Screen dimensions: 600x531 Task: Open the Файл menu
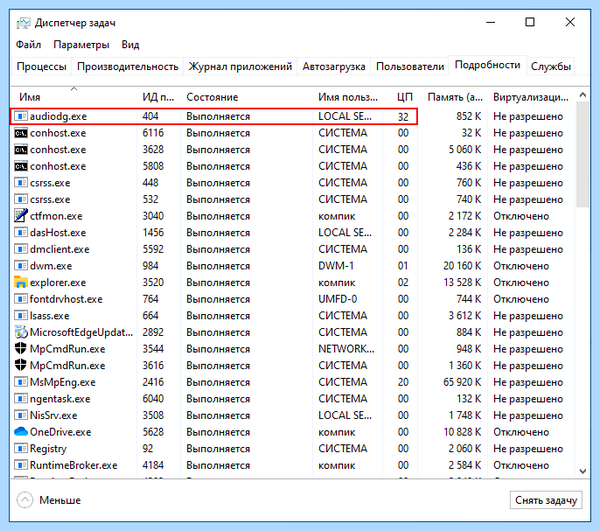(28, 45)
